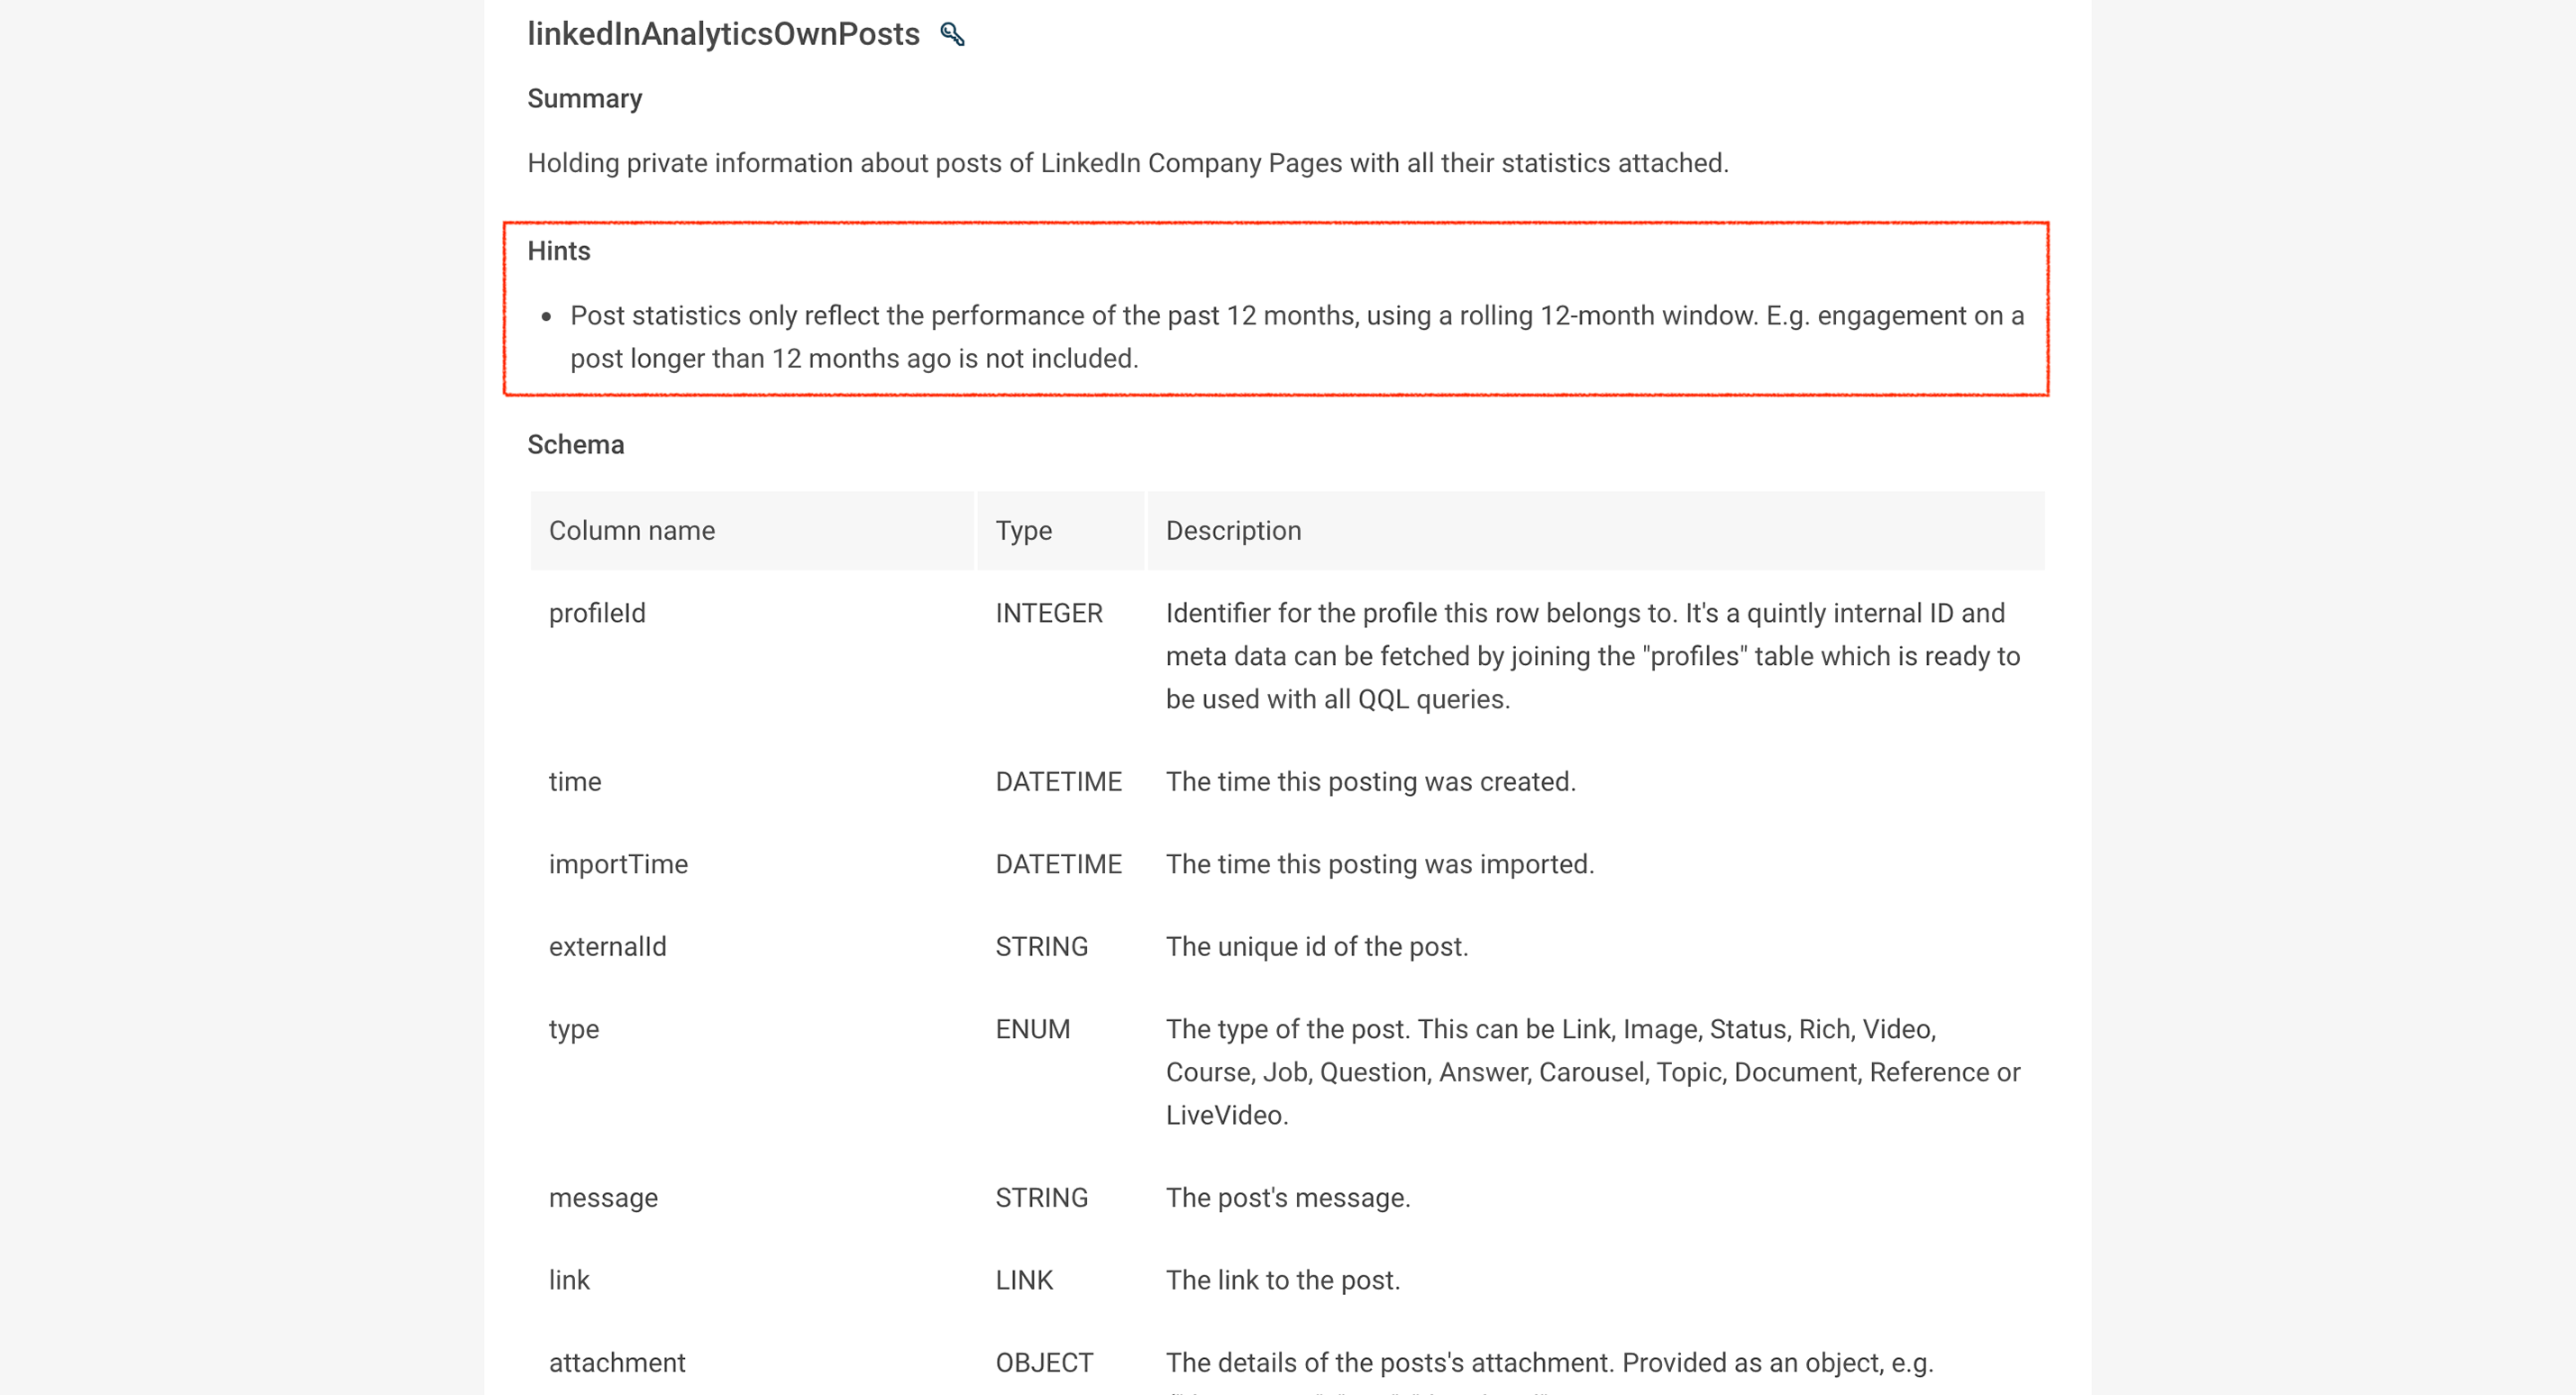The width and height of the screenshot is (2576, 1395).
Task: Click the hint about rolling 12-month window
Action: pos(1297,337)
